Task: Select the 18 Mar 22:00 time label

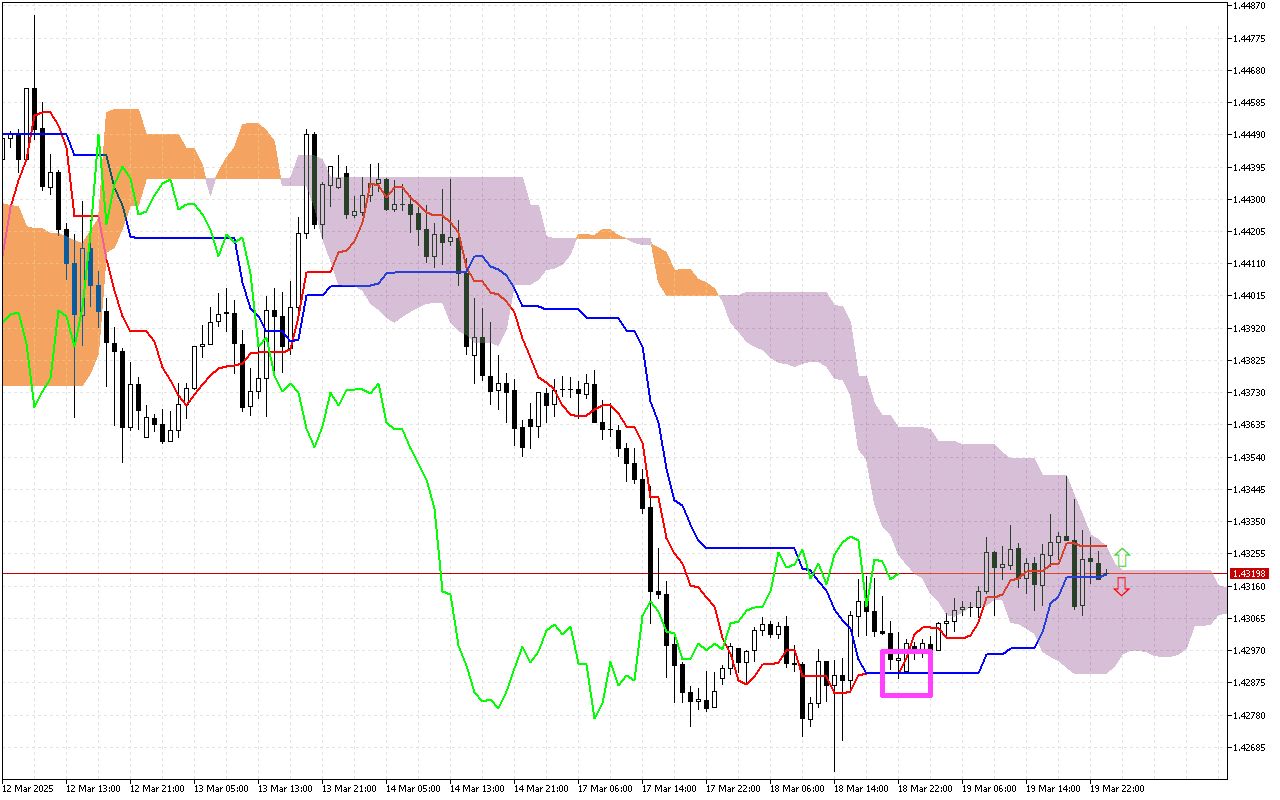Action: pyautogui.click(x=924, y=789)
